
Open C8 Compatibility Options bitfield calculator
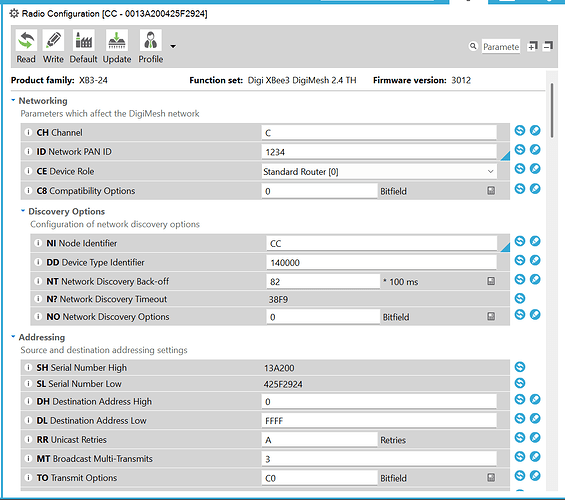[491, 191]
